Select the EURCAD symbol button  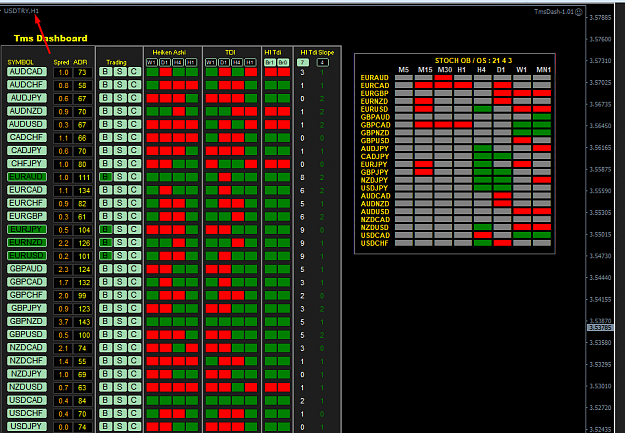point(27,190)
